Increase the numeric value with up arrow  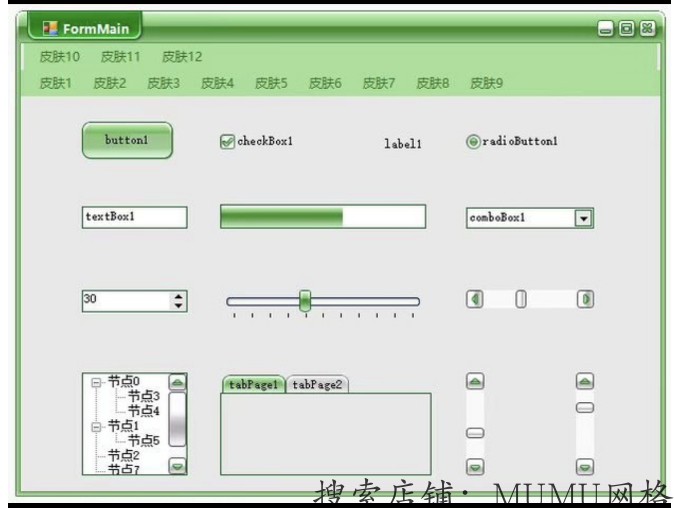[178, 296]
